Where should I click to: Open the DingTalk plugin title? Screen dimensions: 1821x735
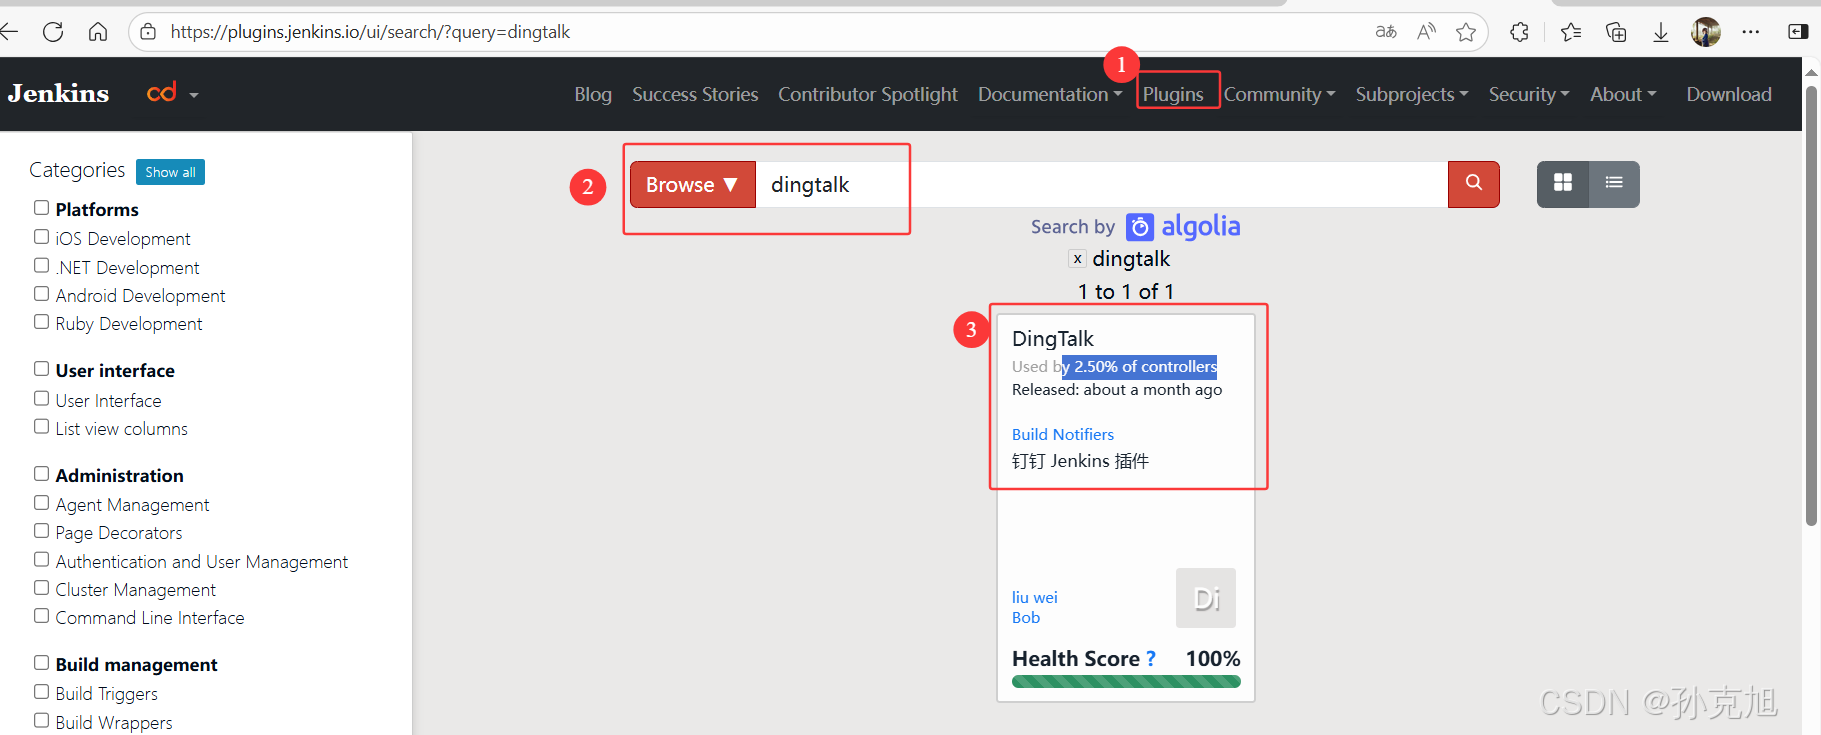1053,339
